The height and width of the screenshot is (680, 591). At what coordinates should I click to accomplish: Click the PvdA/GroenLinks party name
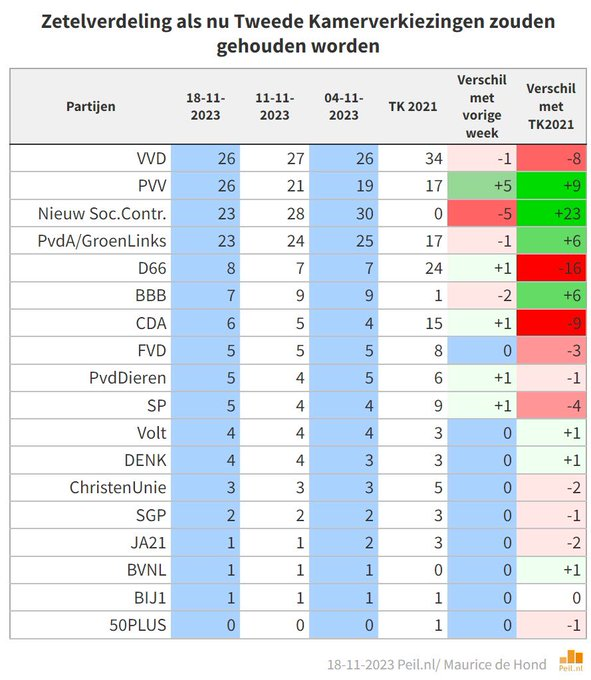102,241
